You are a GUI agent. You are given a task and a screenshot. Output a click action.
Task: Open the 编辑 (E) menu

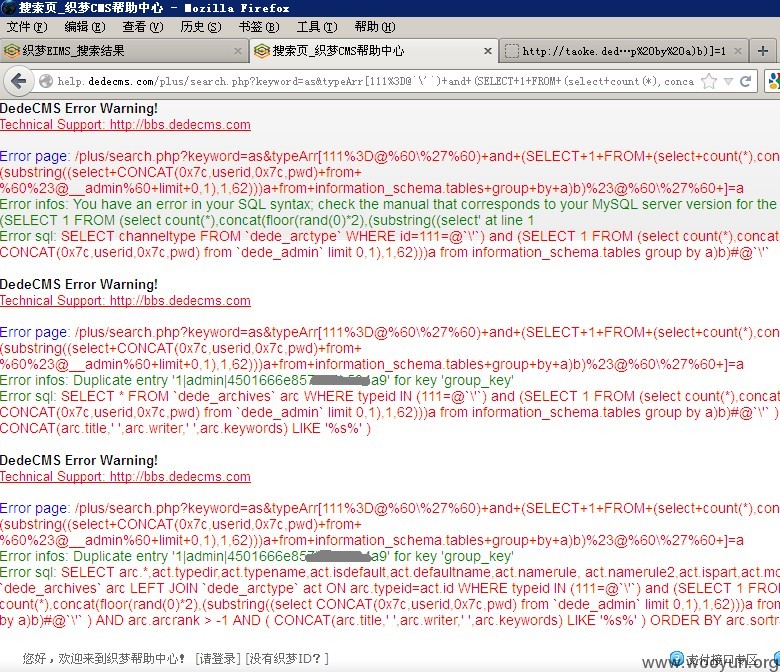coord(85,27)
